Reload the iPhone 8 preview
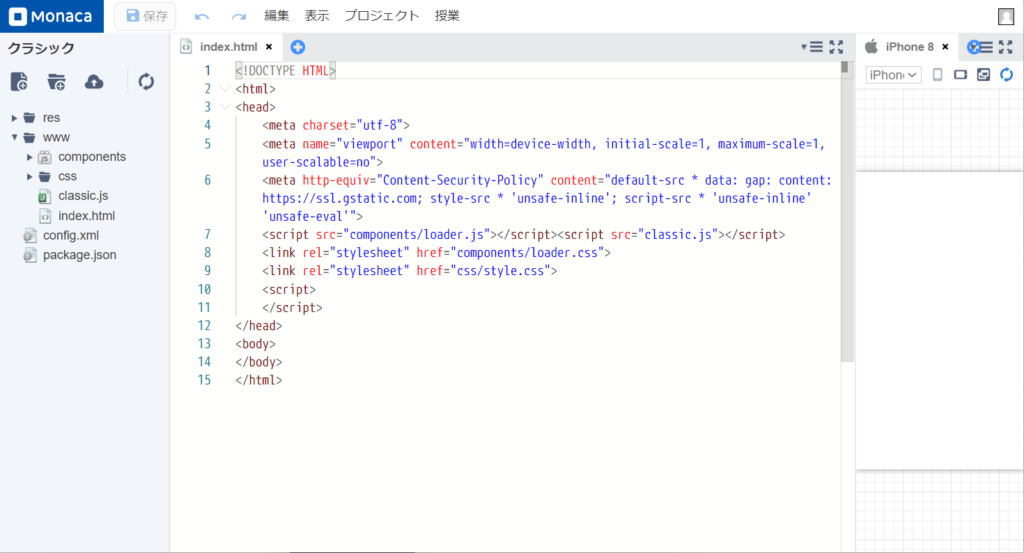This screenshot has height=553, width=1024. [1006, 75]
